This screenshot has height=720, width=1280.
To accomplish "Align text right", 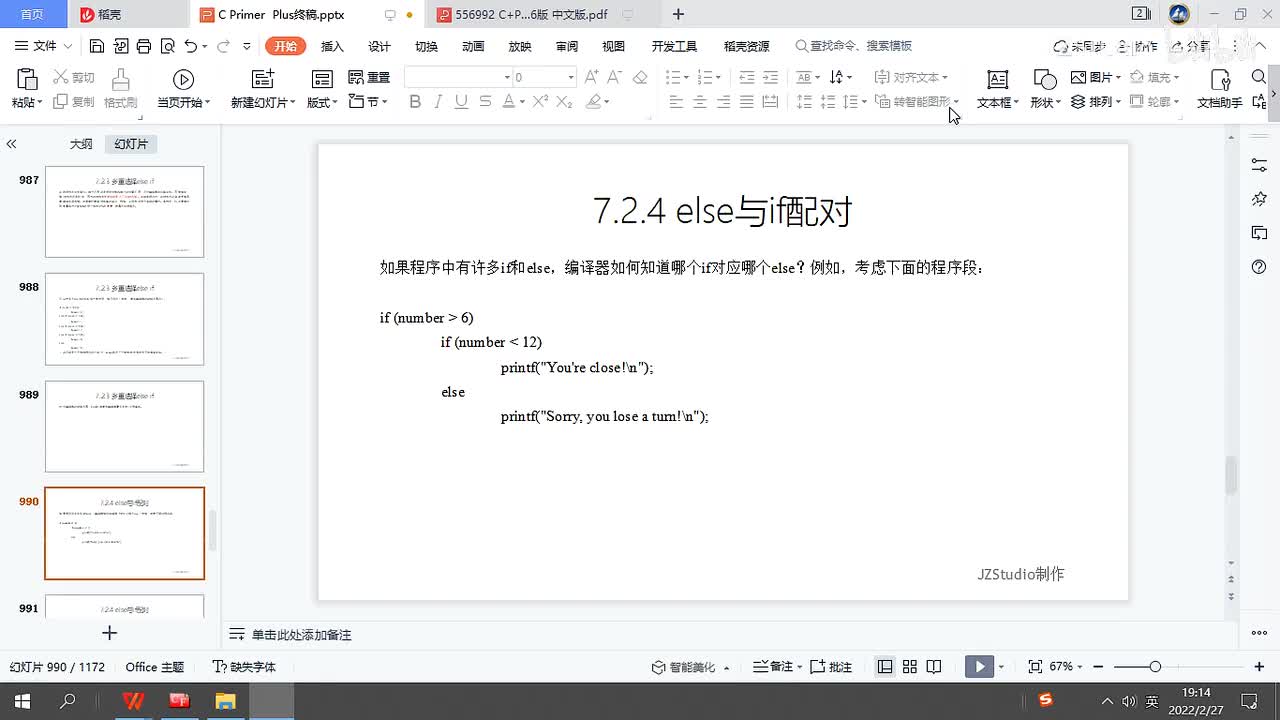I will click(723, 102).
